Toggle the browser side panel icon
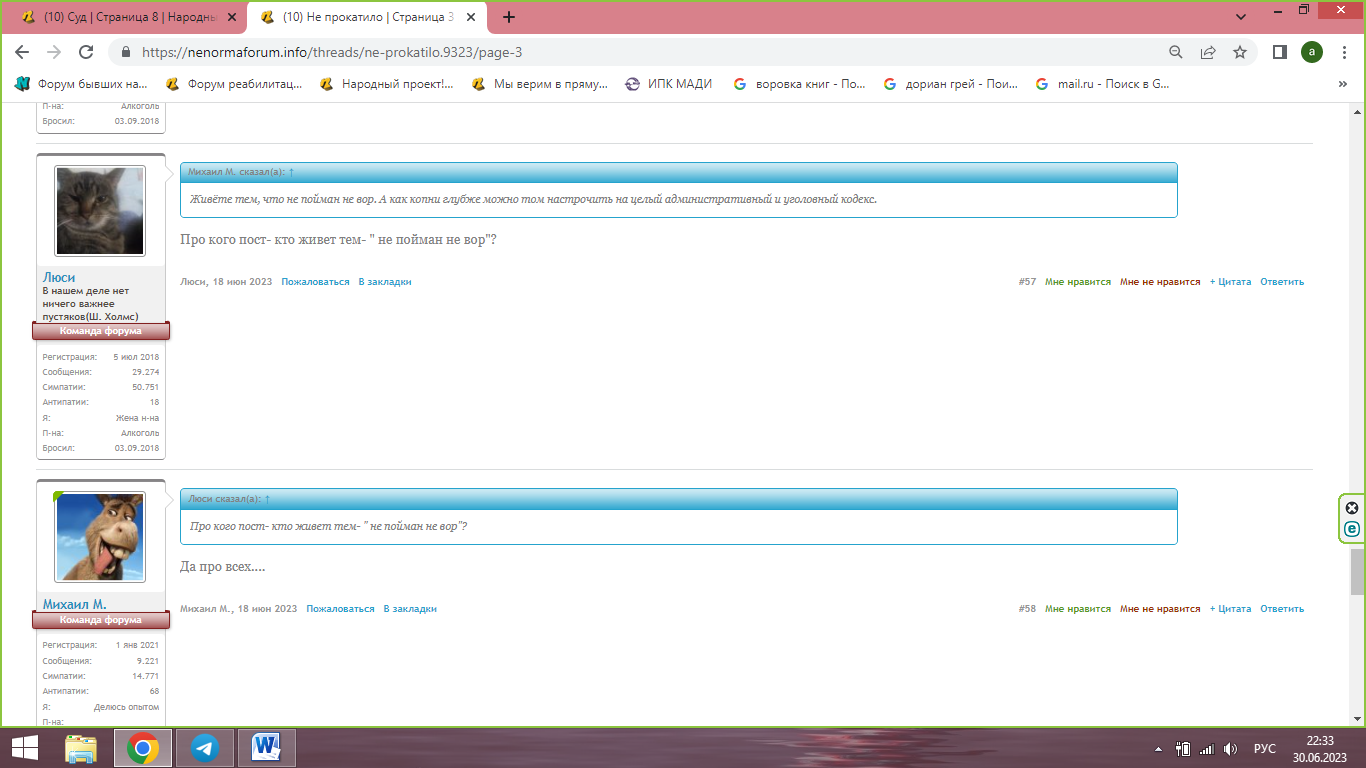Image resolution: width=1366 pixels, height=768 pixels. point(1279,52)
